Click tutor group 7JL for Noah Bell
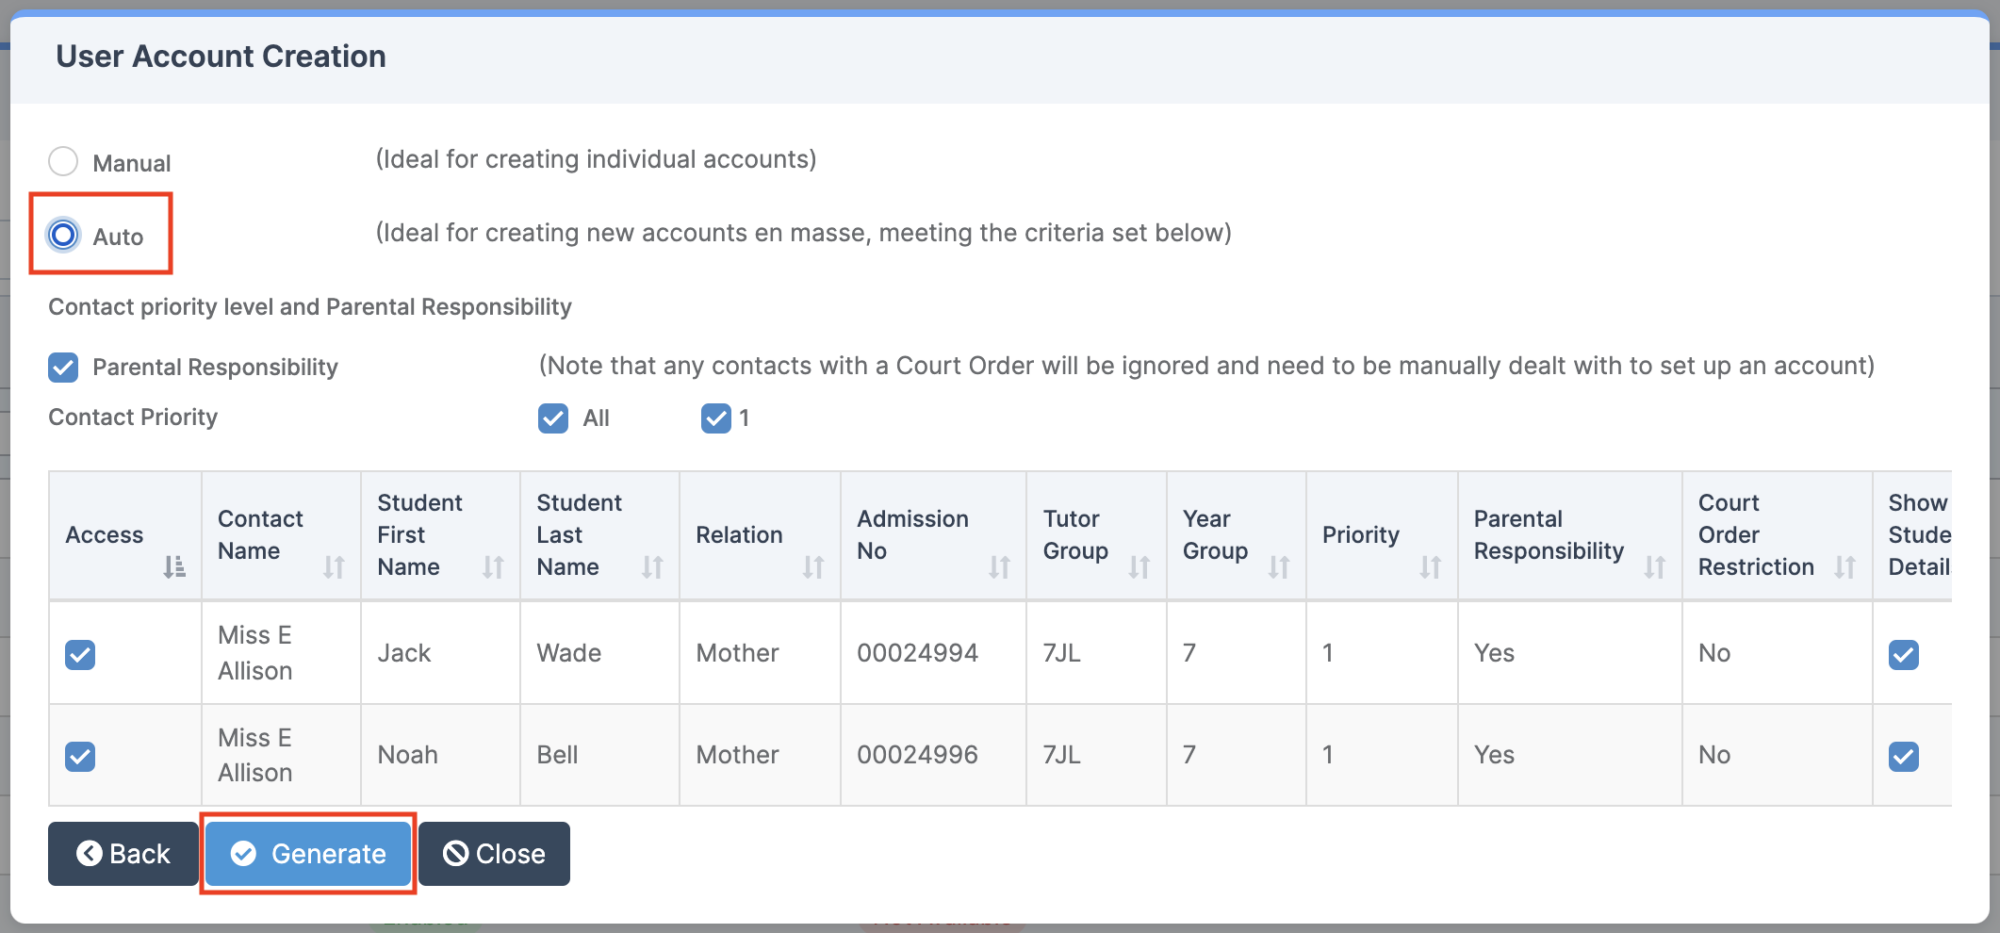The image size is (2000, 933). tap(1062, 755)
